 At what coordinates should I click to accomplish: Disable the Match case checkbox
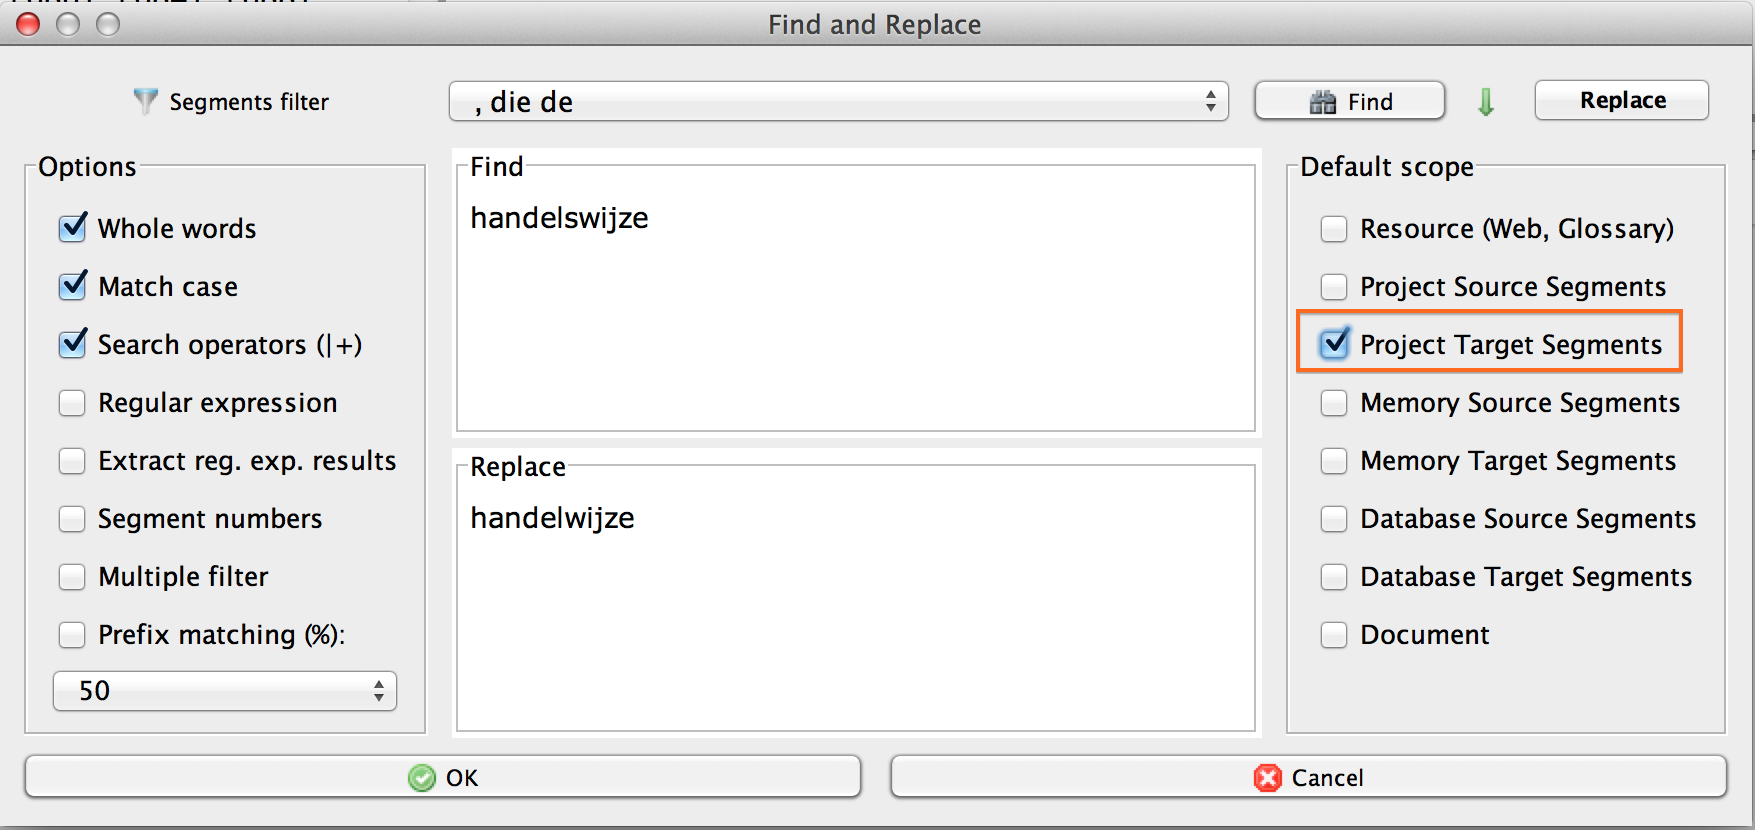[x=73, y=286]
